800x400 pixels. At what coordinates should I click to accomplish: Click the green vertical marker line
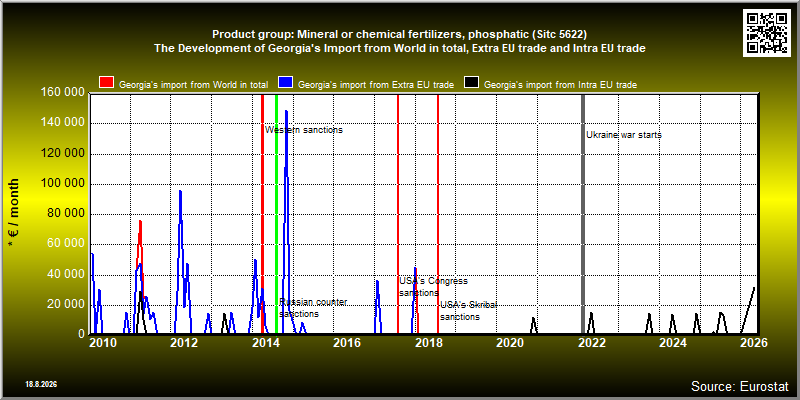(x=277, y=213)
